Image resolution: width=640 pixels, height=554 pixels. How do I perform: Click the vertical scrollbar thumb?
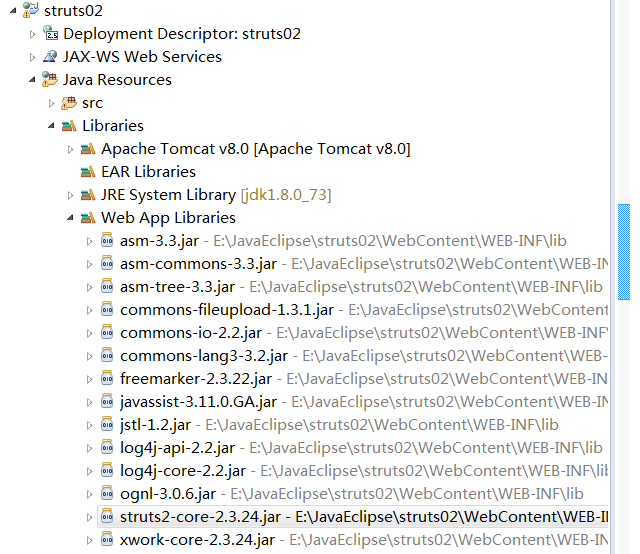[x=624, y=252]
